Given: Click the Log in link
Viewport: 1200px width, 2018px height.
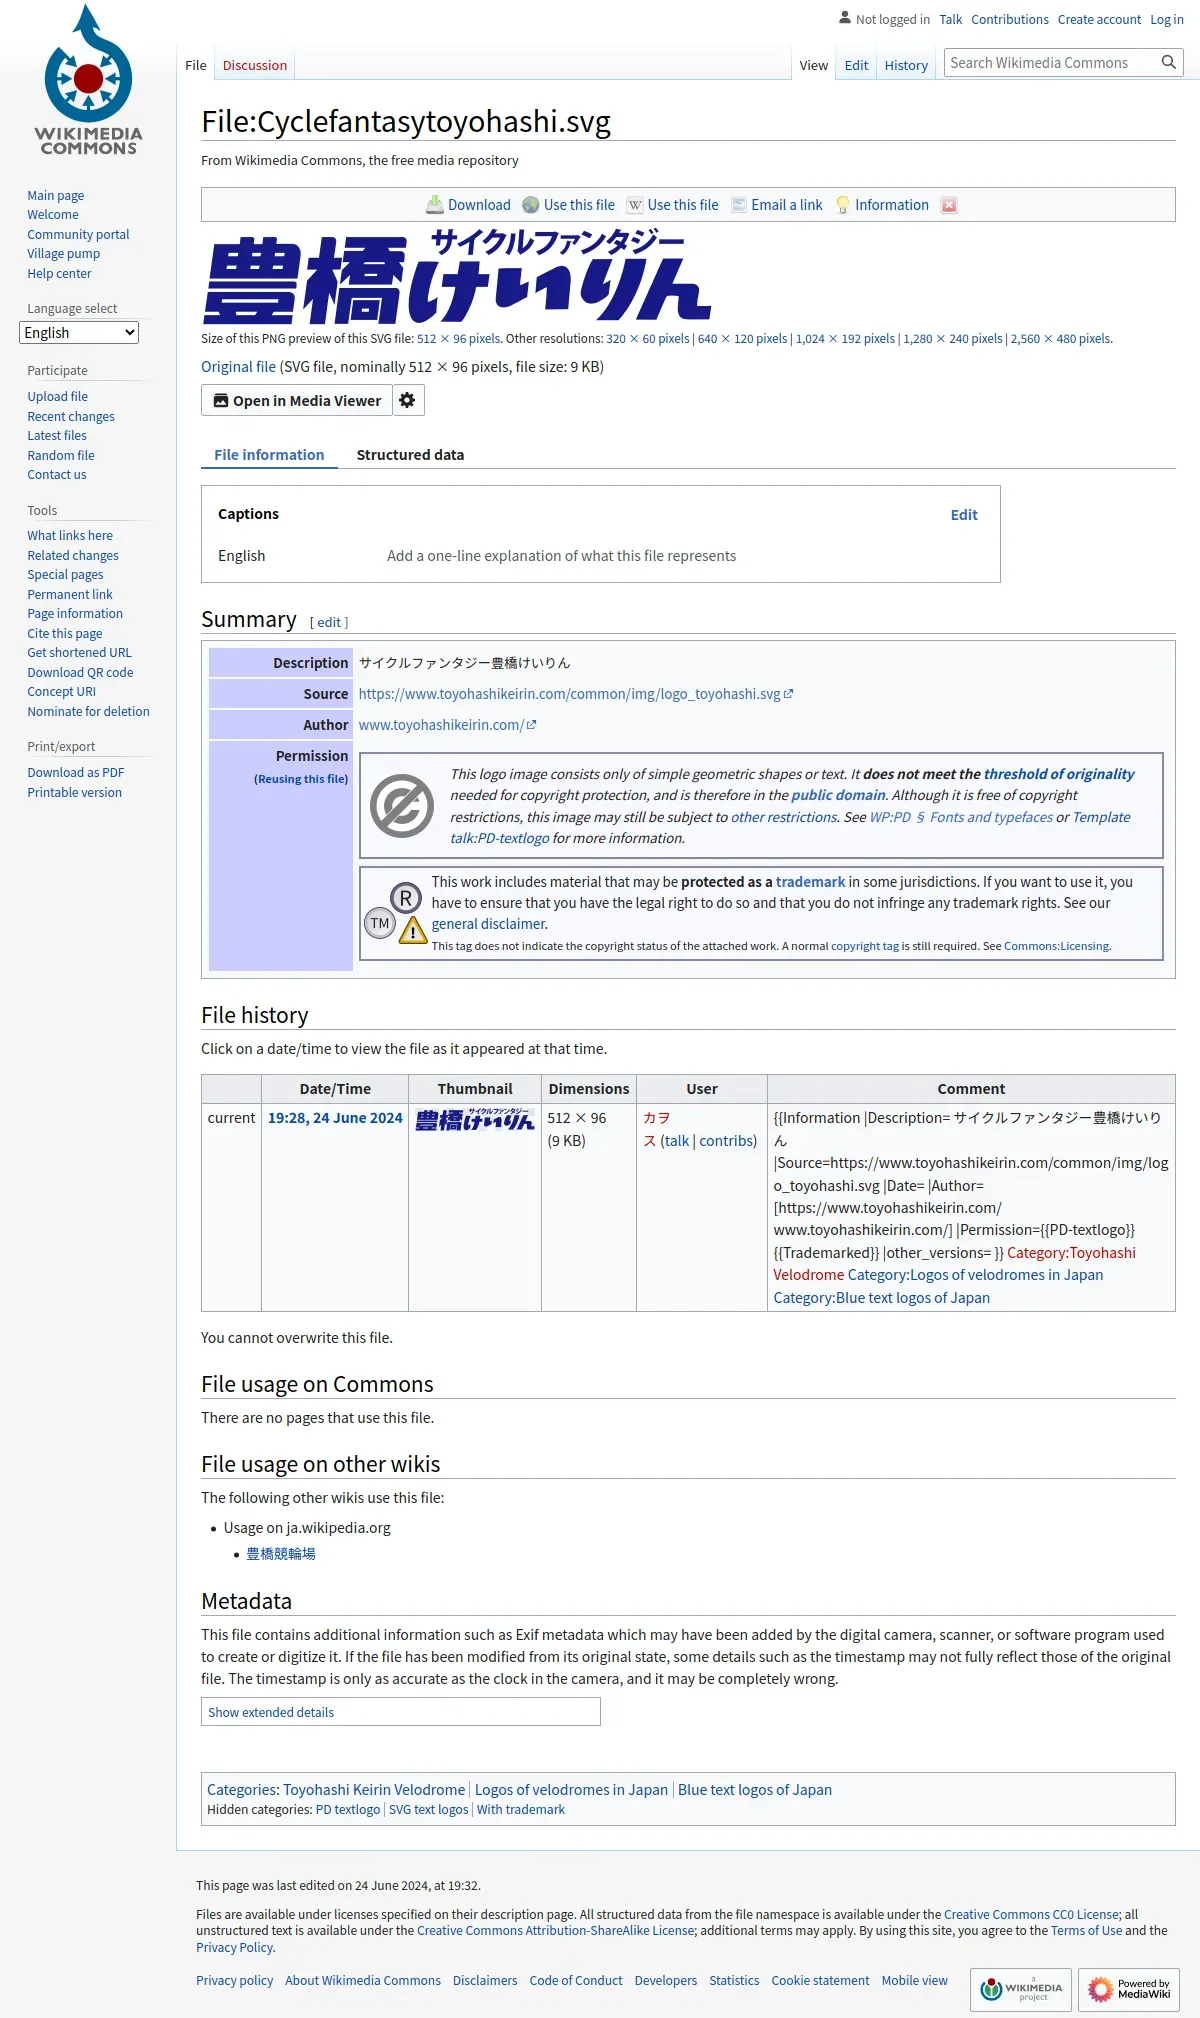Looking at the screenshot, I should tap(1167, 19).
